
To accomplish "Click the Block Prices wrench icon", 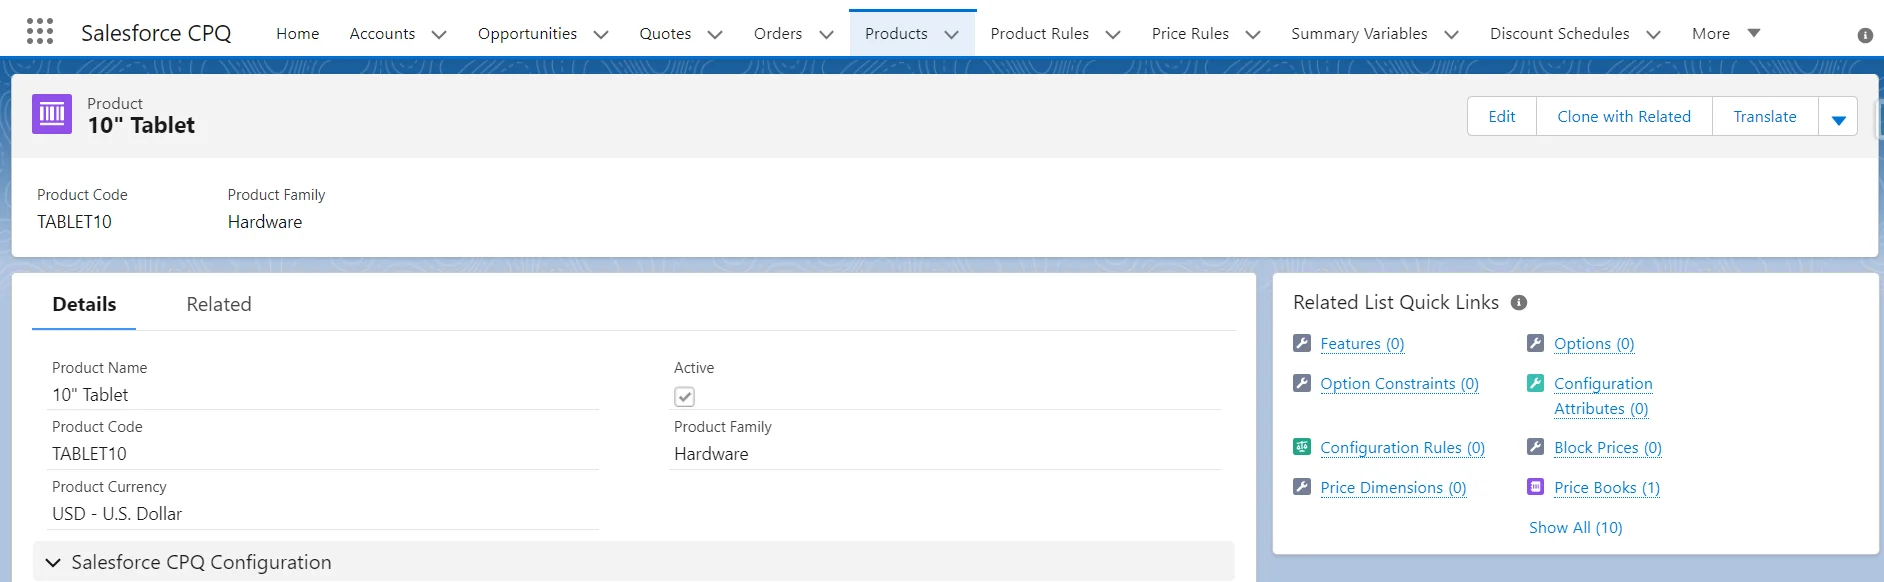I will 1536,447.
